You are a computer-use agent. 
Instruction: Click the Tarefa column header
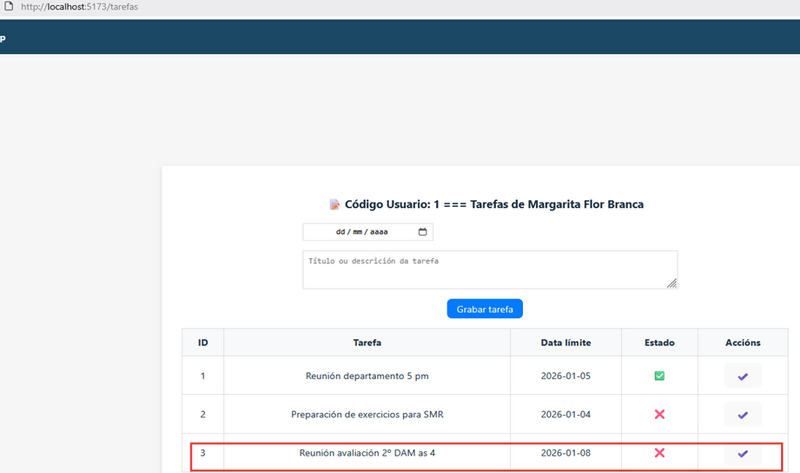tap(367, 342)
